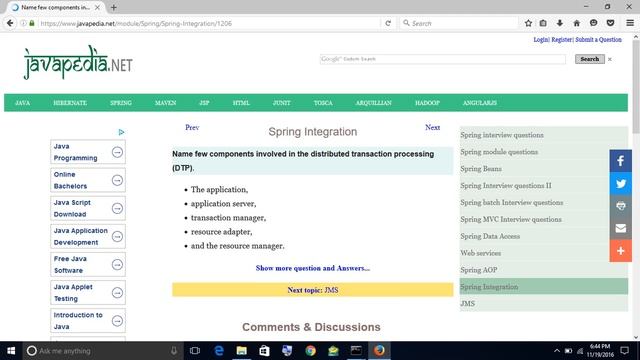
Task: Click the browser back arrow button
Action: click(x=10, y=23)
